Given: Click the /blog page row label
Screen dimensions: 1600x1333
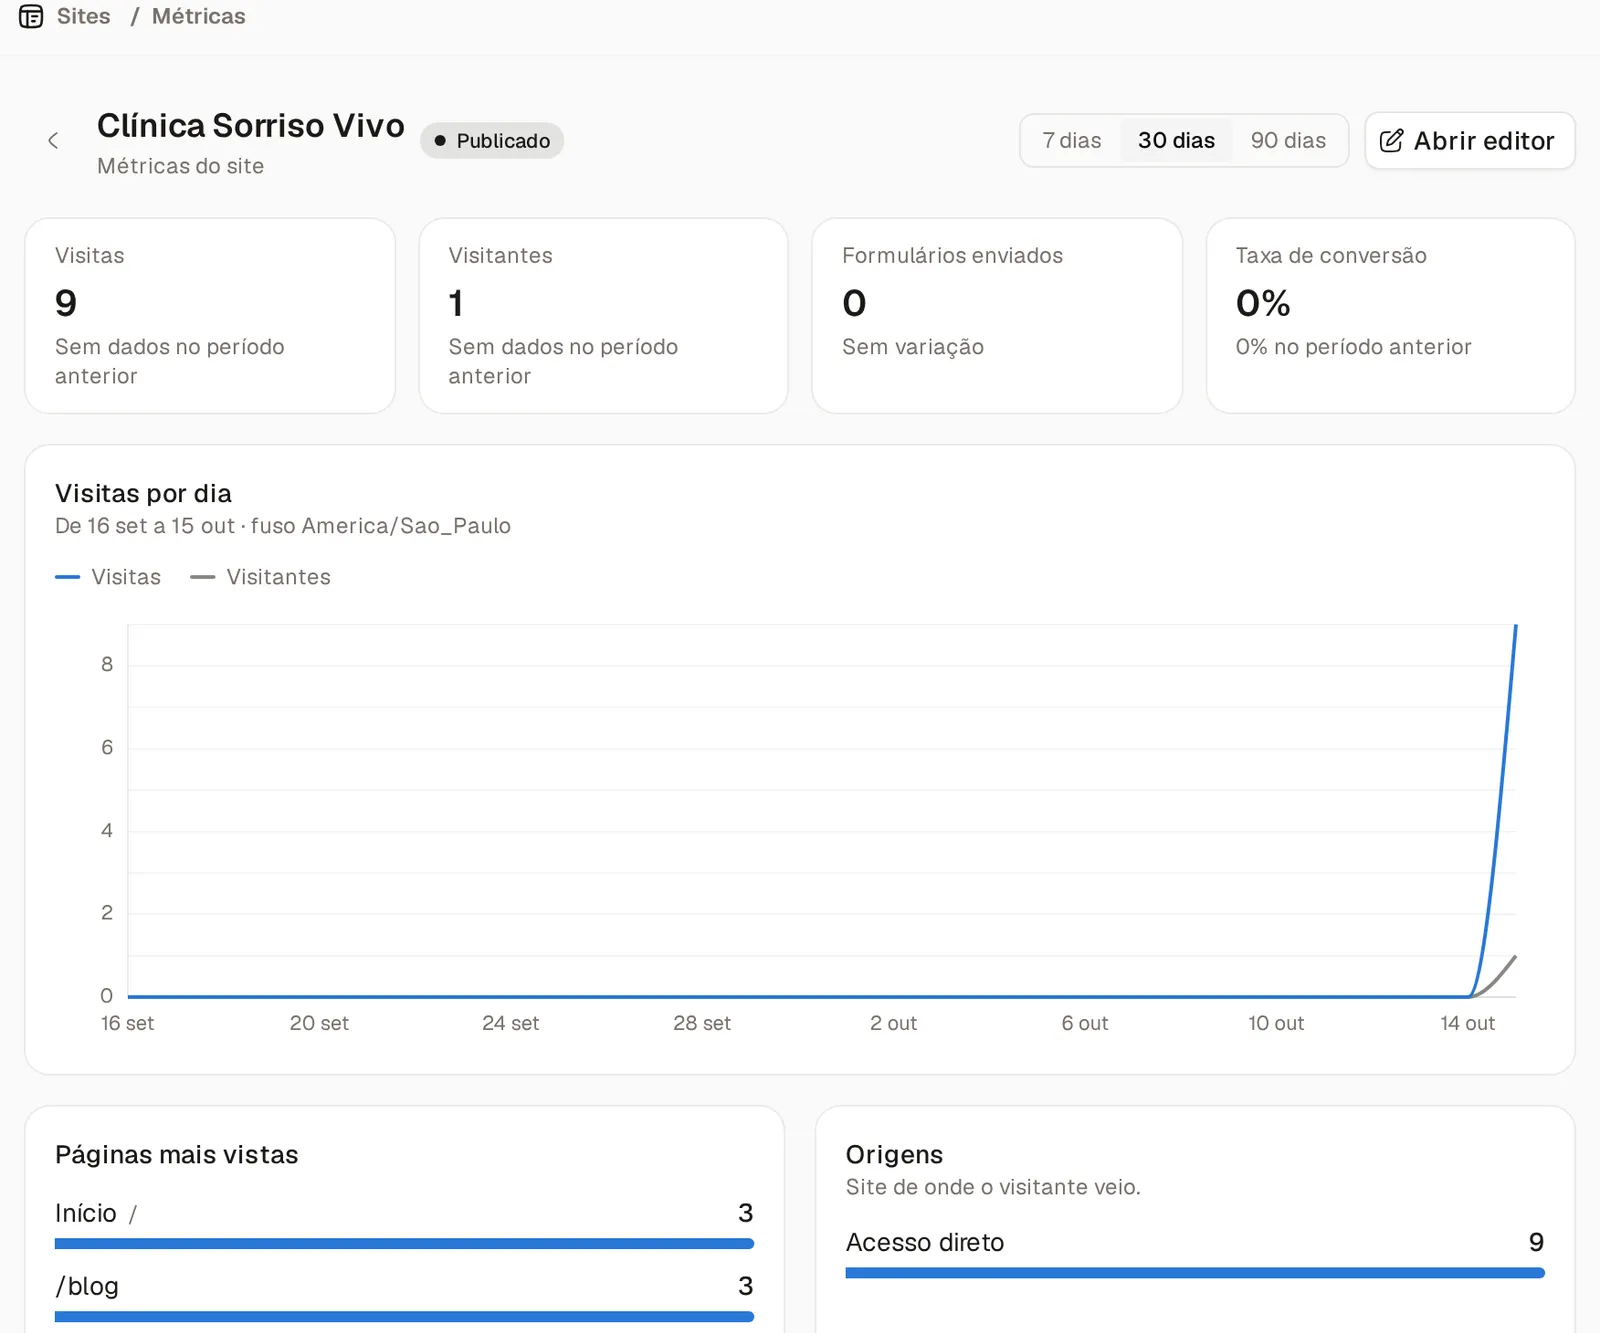Looking at the screenshot, I should [x=87, y=1286].
